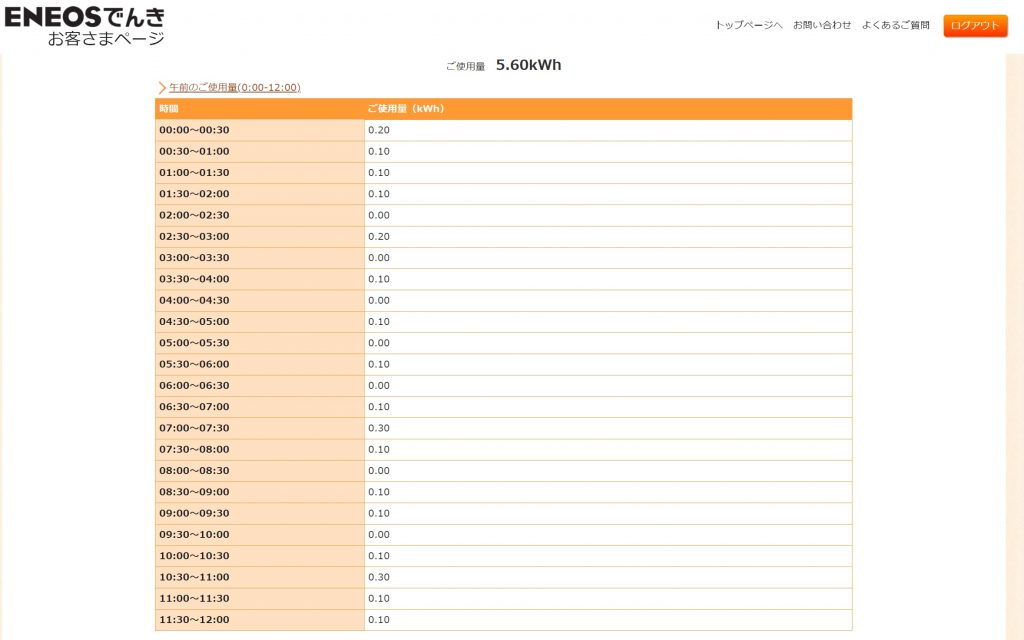Click the 0.10 usage for 03:30～04:00
Viewport: 1024px width, 640px height.
[x=379, y=279]
